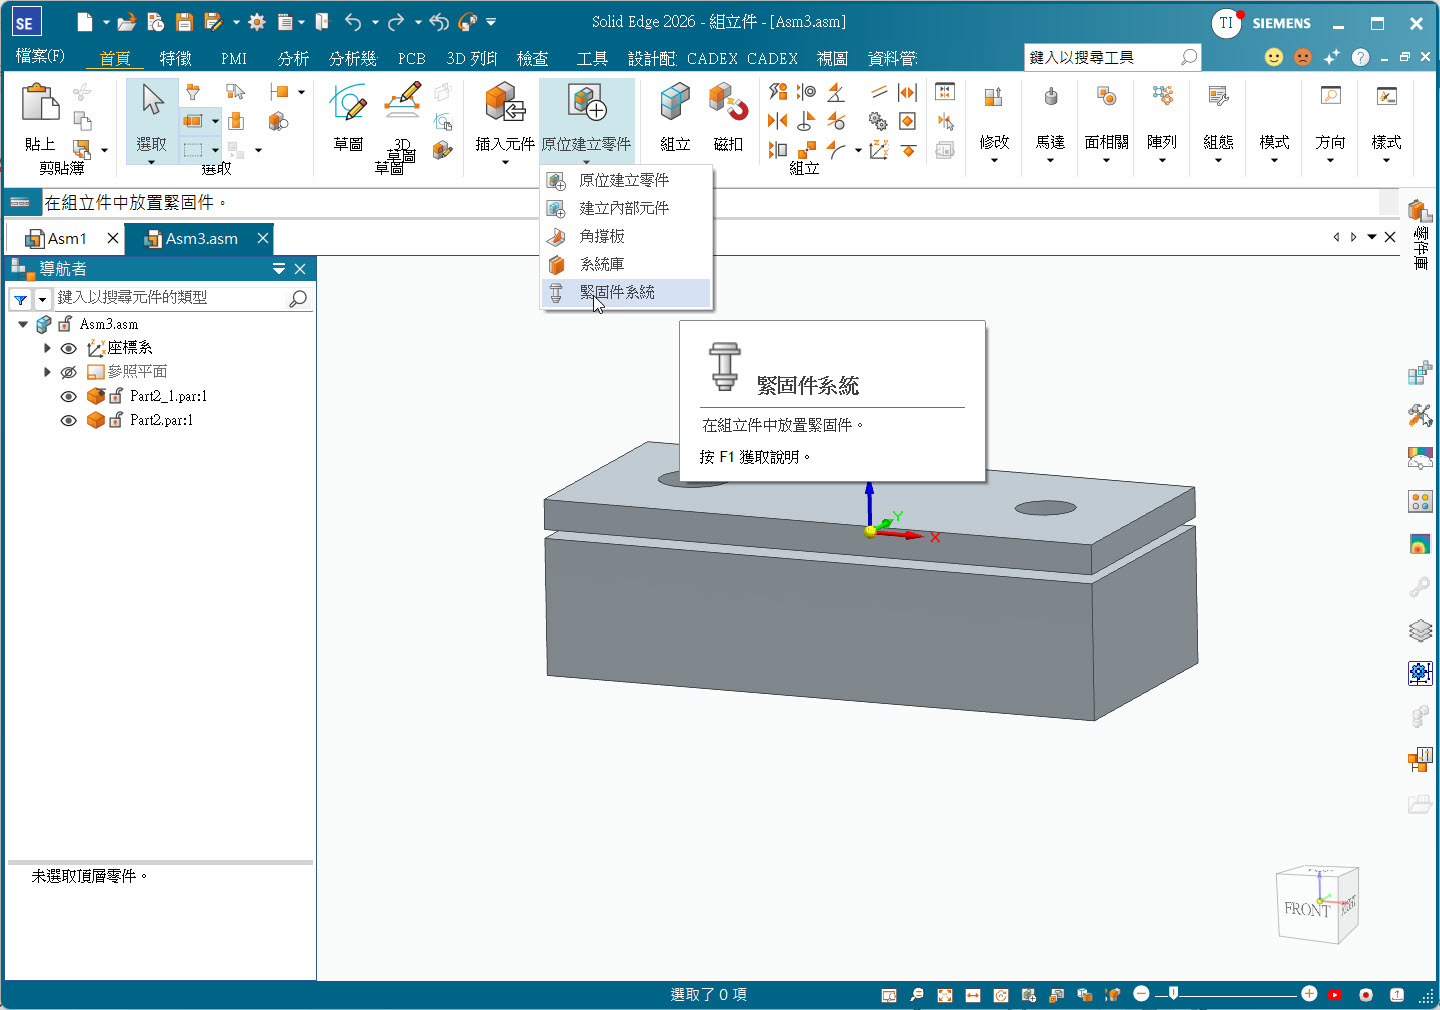Viewport: 1440px width, 1010px height.
Task: Close the Asm3.asm document tab
Action: point(263,238)
